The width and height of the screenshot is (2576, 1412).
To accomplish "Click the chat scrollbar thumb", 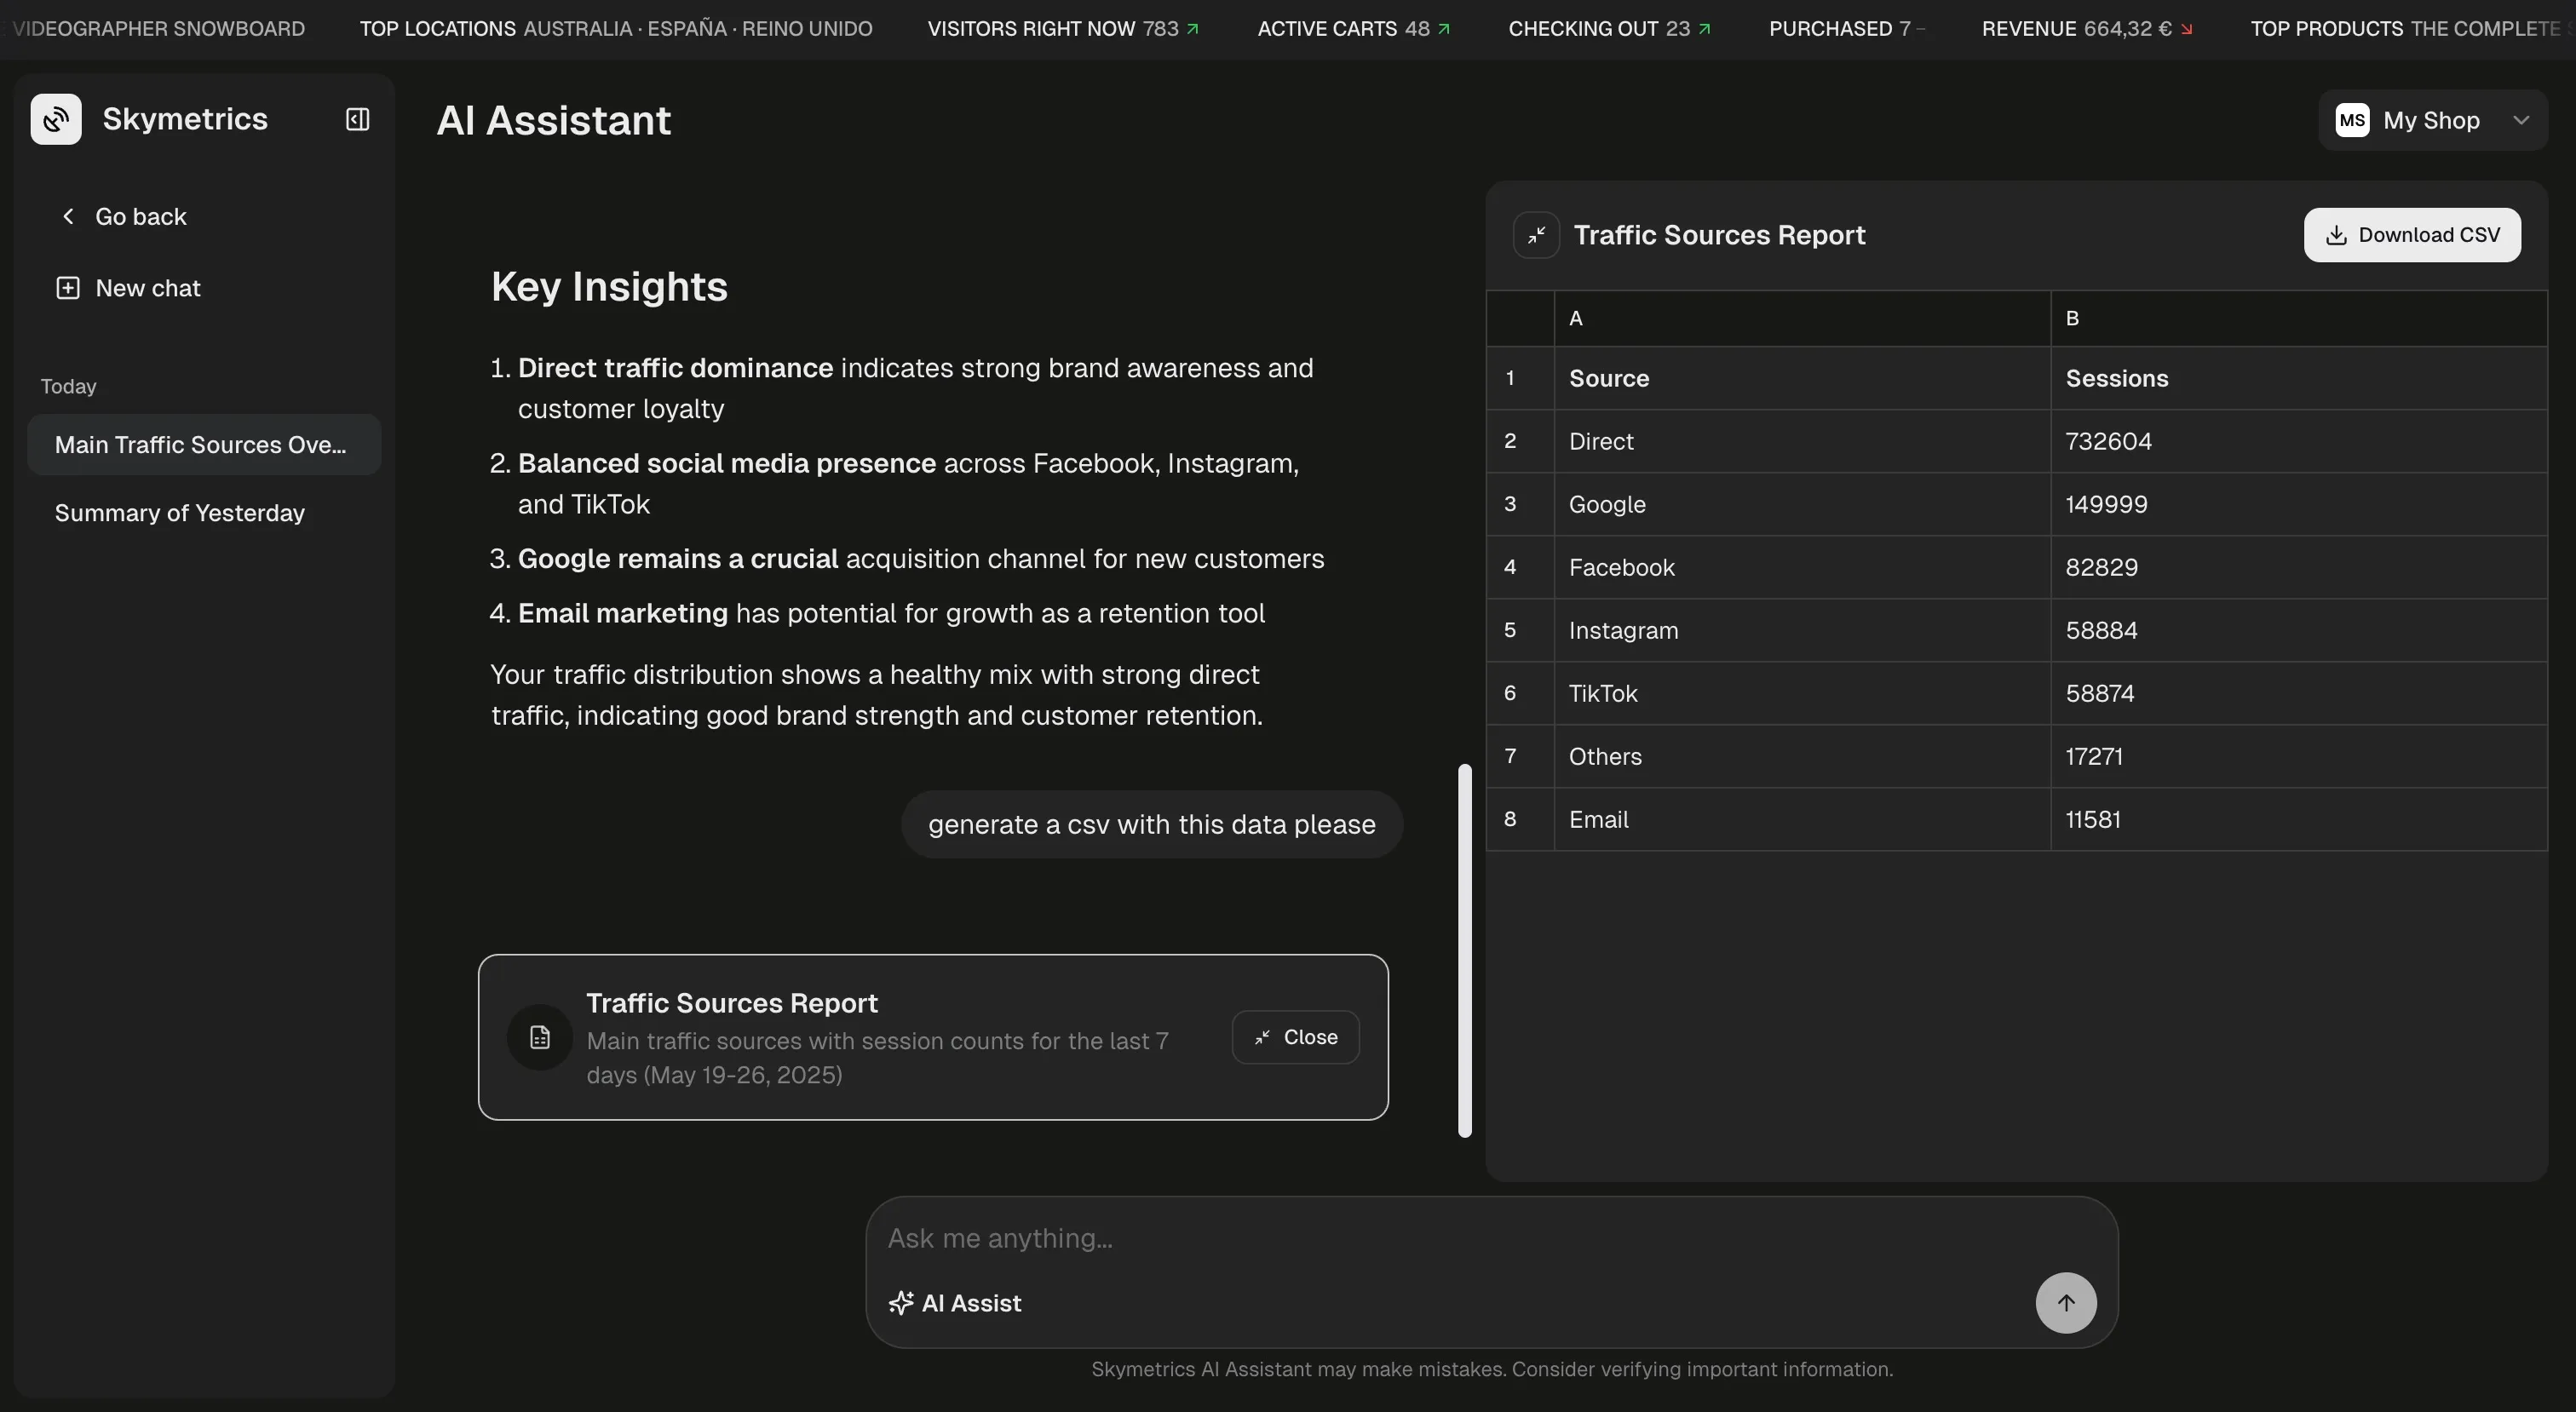I will click(x=1465, y=950).
